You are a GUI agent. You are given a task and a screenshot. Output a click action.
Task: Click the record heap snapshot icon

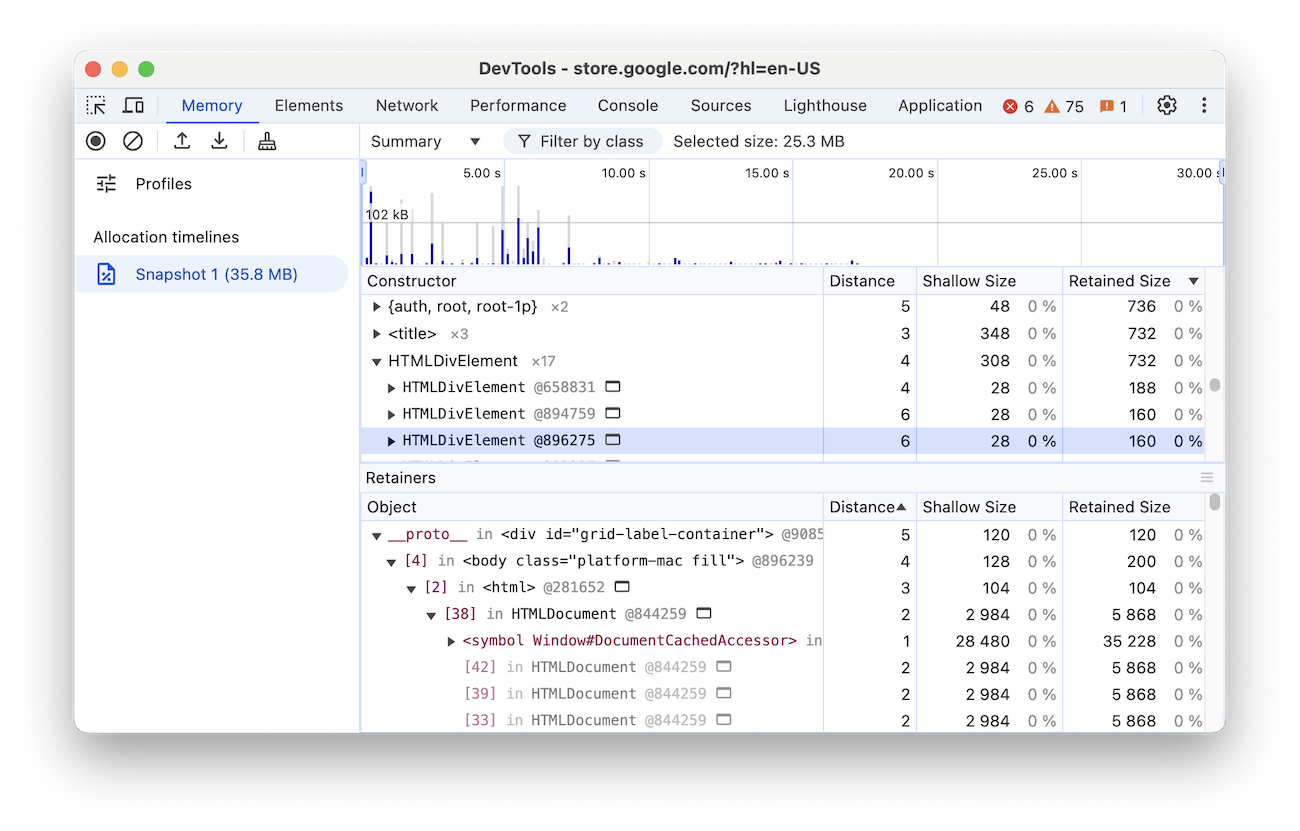(95, 140)
